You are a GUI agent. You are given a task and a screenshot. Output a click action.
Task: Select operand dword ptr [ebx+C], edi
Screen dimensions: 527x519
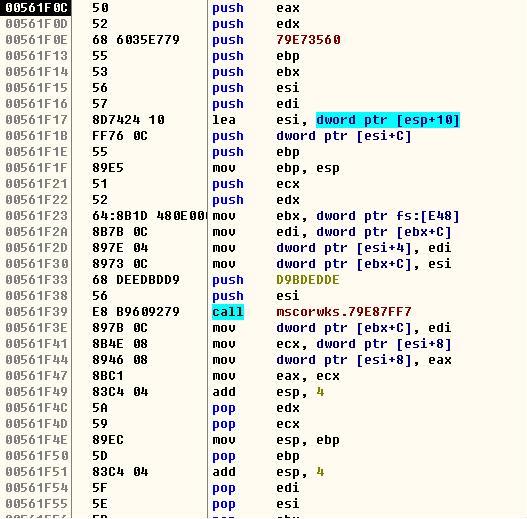[364, 328]
